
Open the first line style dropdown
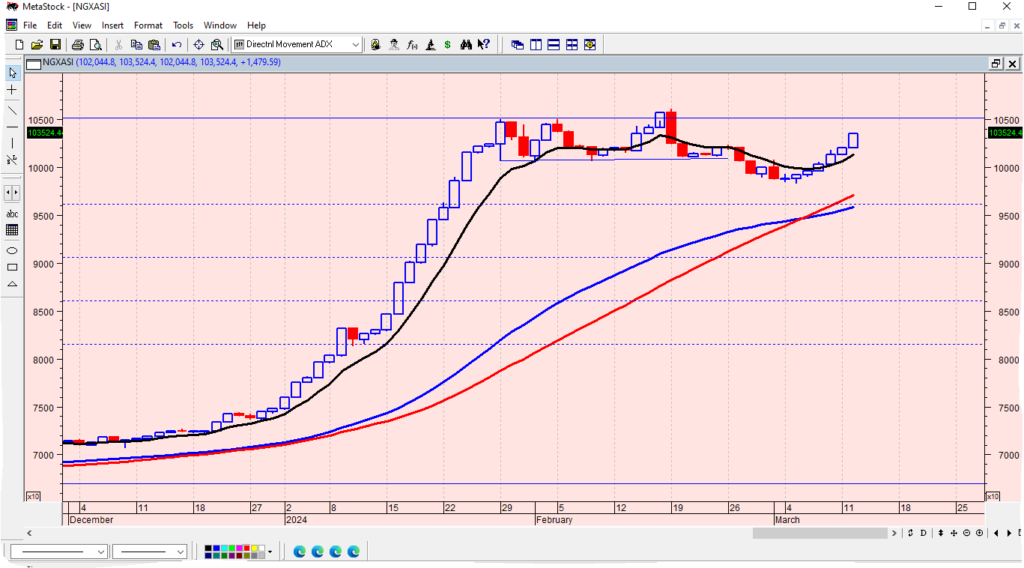pyautogui.click(x=101, y=551)
